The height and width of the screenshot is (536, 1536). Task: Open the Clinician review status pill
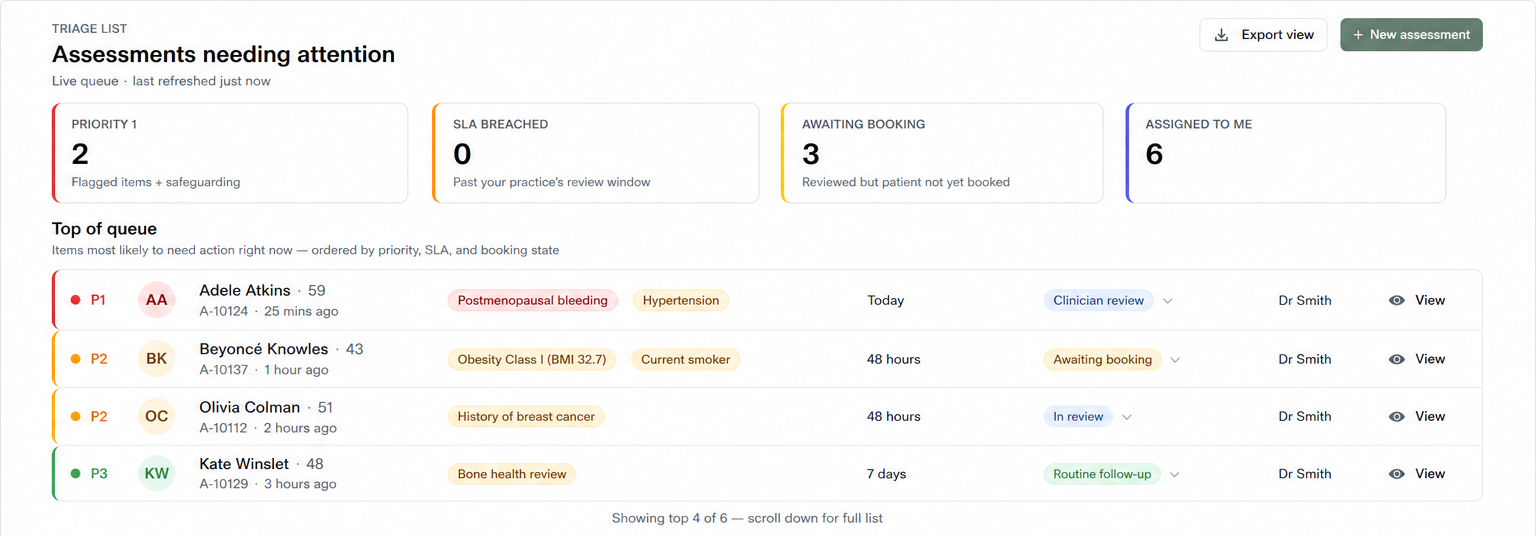[x=1098, y=300]
